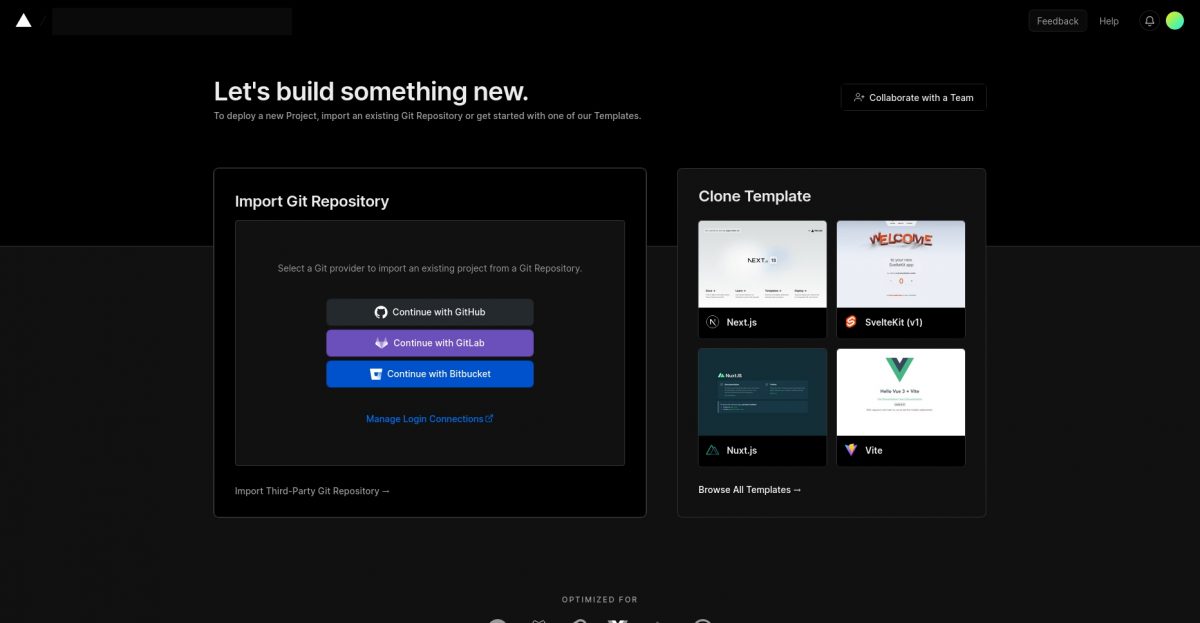
Task: Click the Let's build something new heading
Action: [371, 91]
